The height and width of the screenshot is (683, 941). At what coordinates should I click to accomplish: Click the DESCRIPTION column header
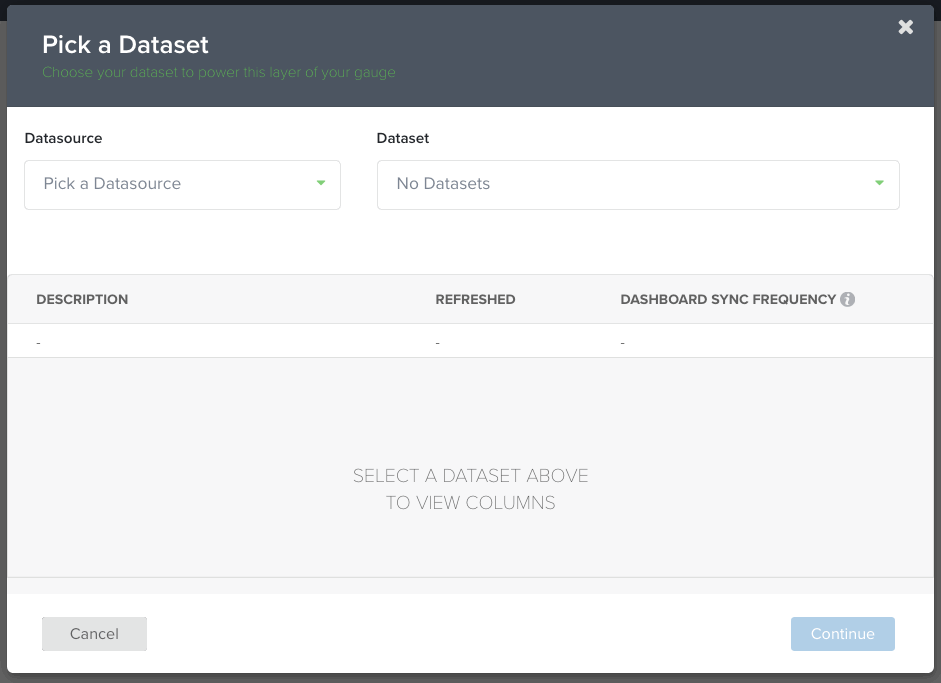(x=82, y=299)
